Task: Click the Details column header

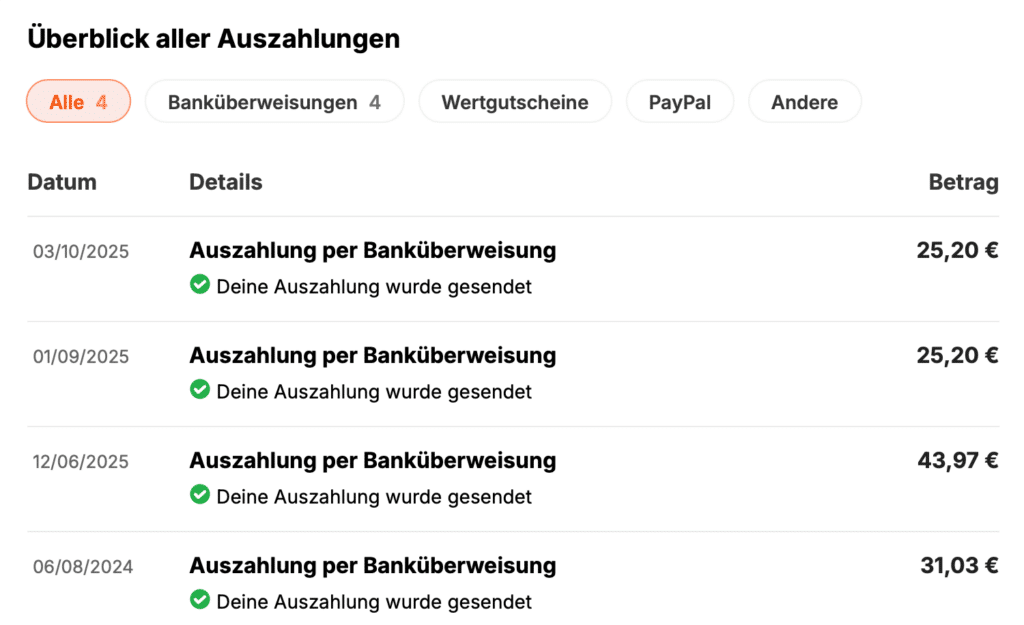Action: [x=226, y=182]
